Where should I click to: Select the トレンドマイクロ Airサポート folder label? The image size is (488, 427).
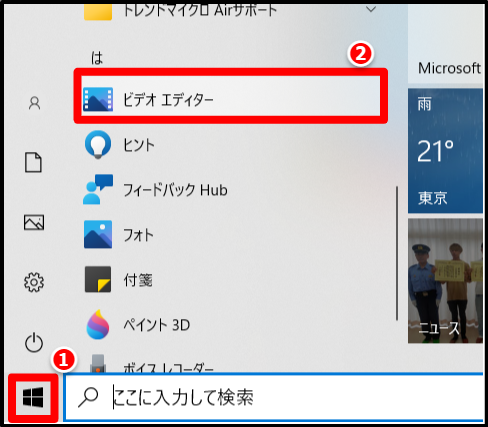coord(200,10)
